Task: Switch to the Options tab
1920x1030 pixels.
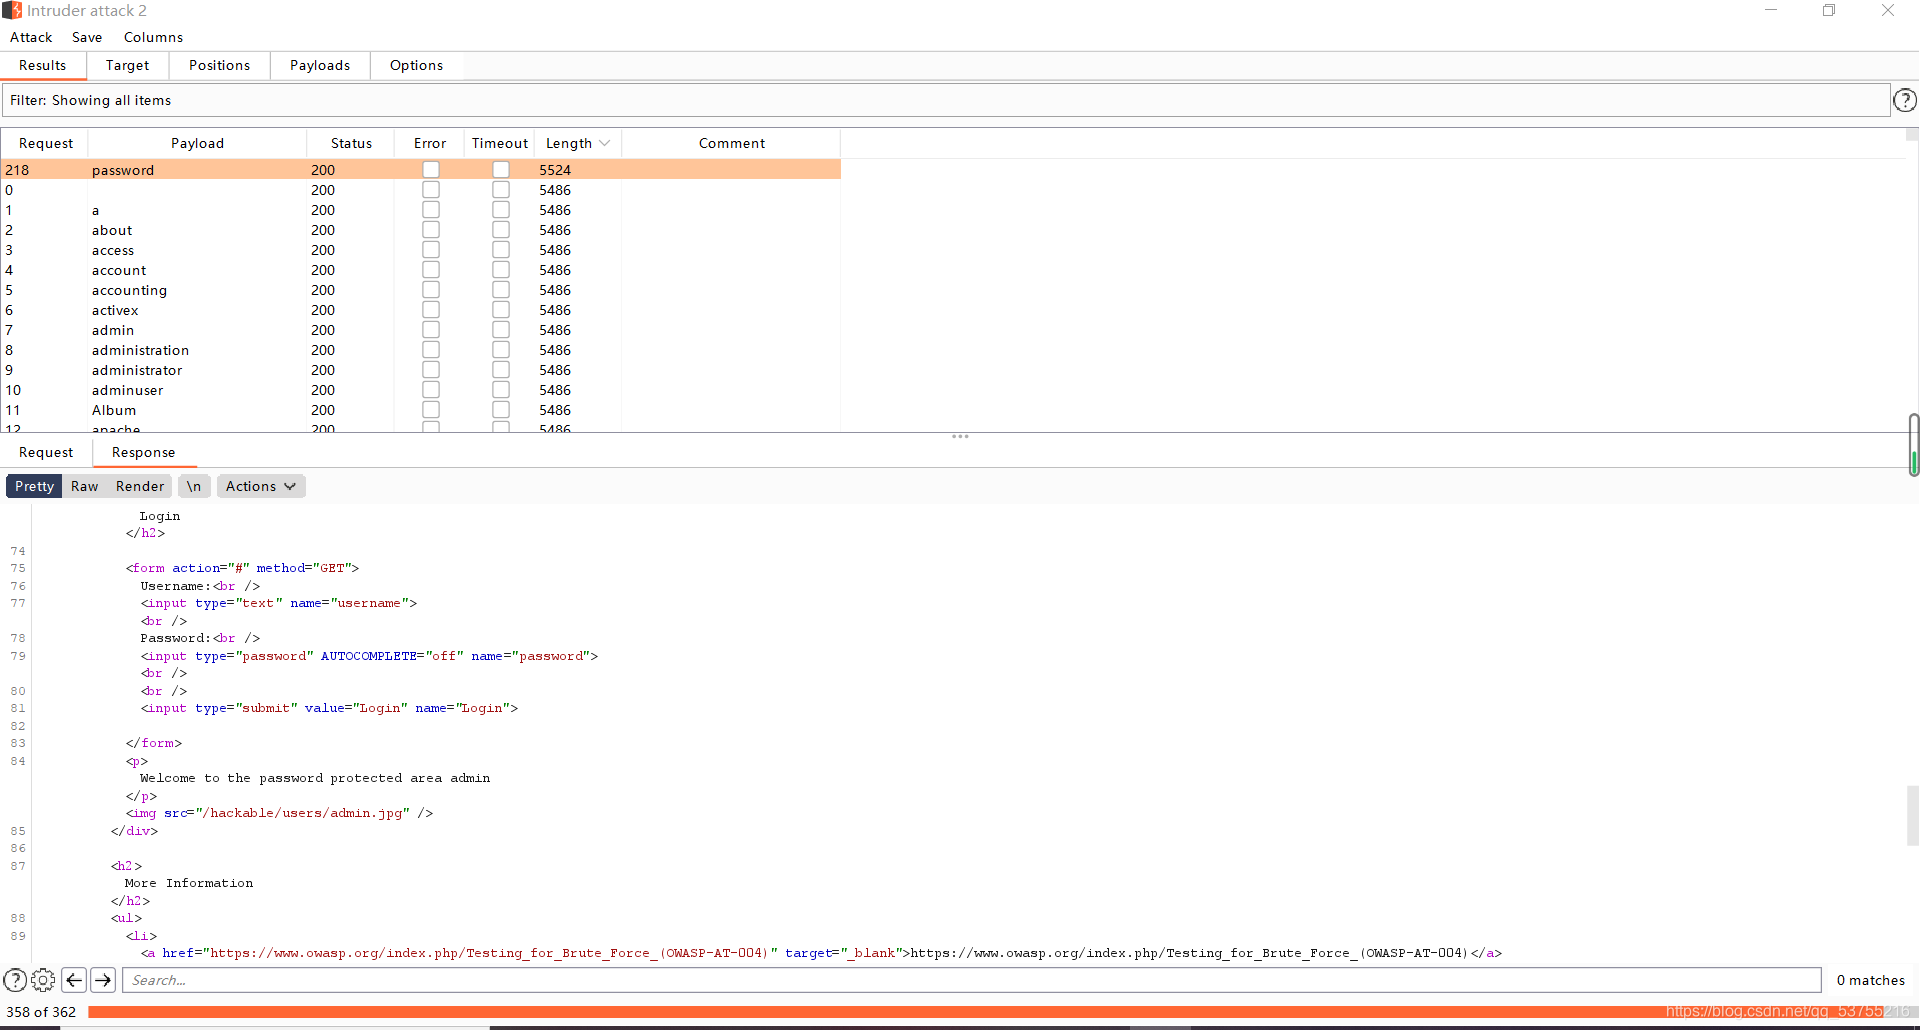Action: 416,65
